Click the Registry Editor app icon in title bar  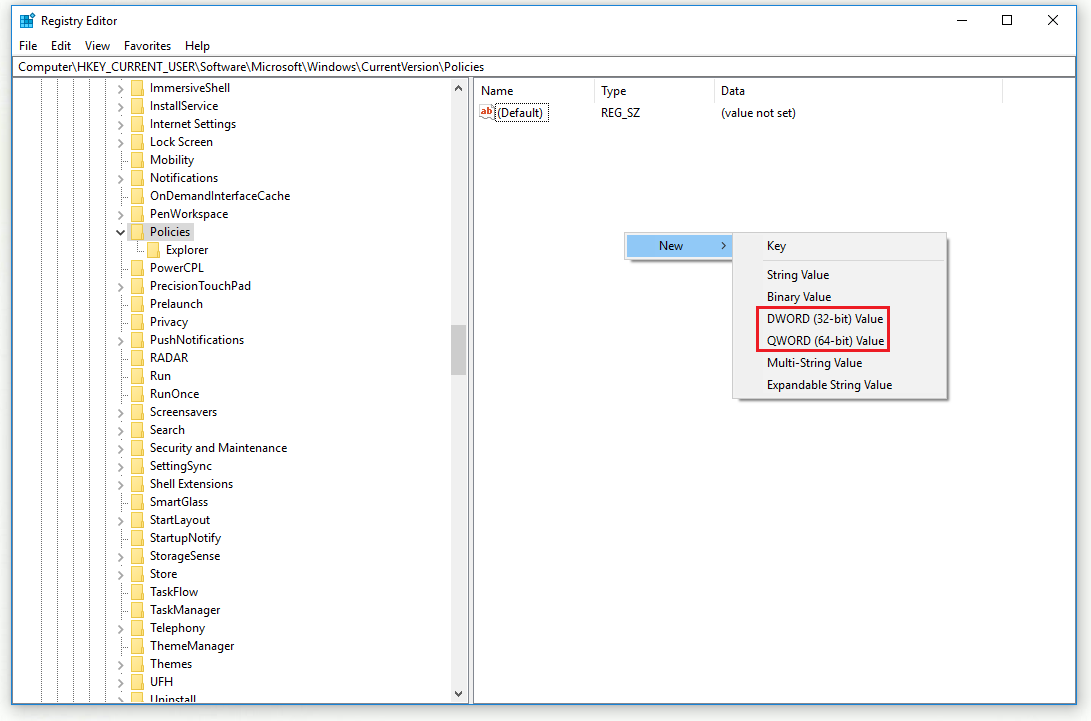27,21
